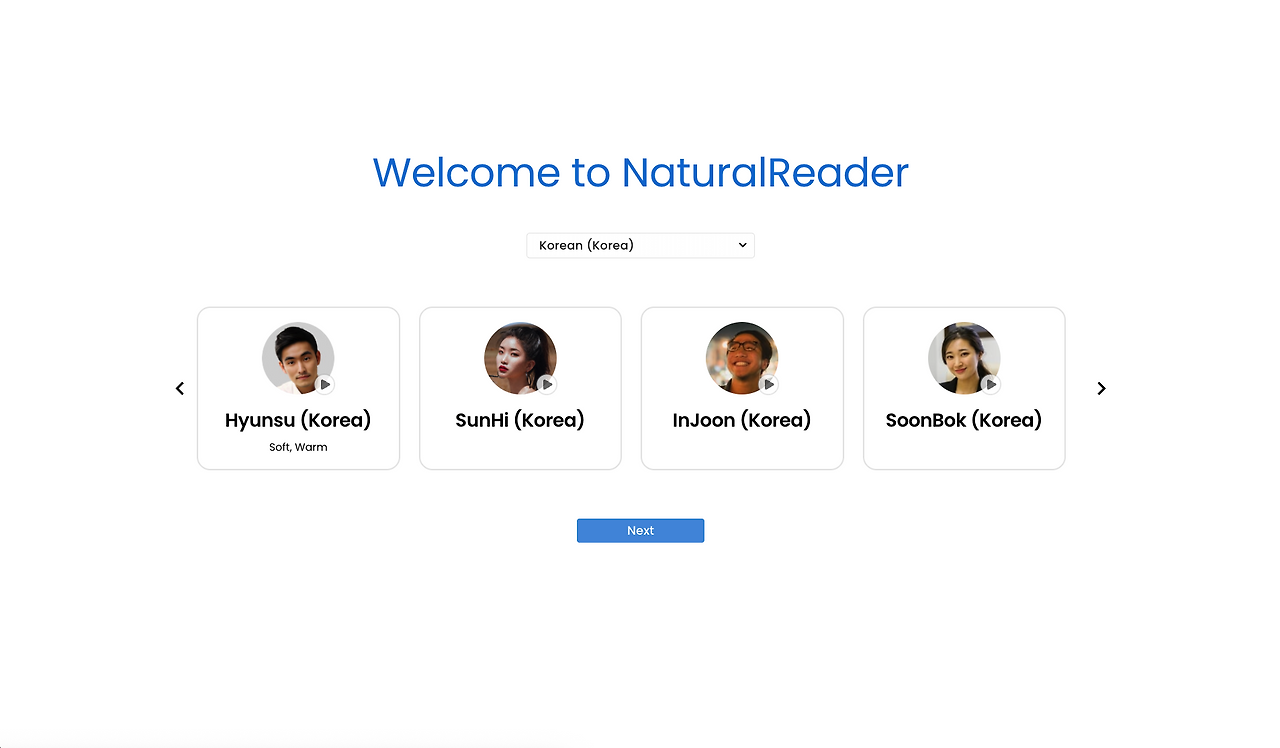
Task: Select SoonBok's avatar photo
Action: point(964,358)
